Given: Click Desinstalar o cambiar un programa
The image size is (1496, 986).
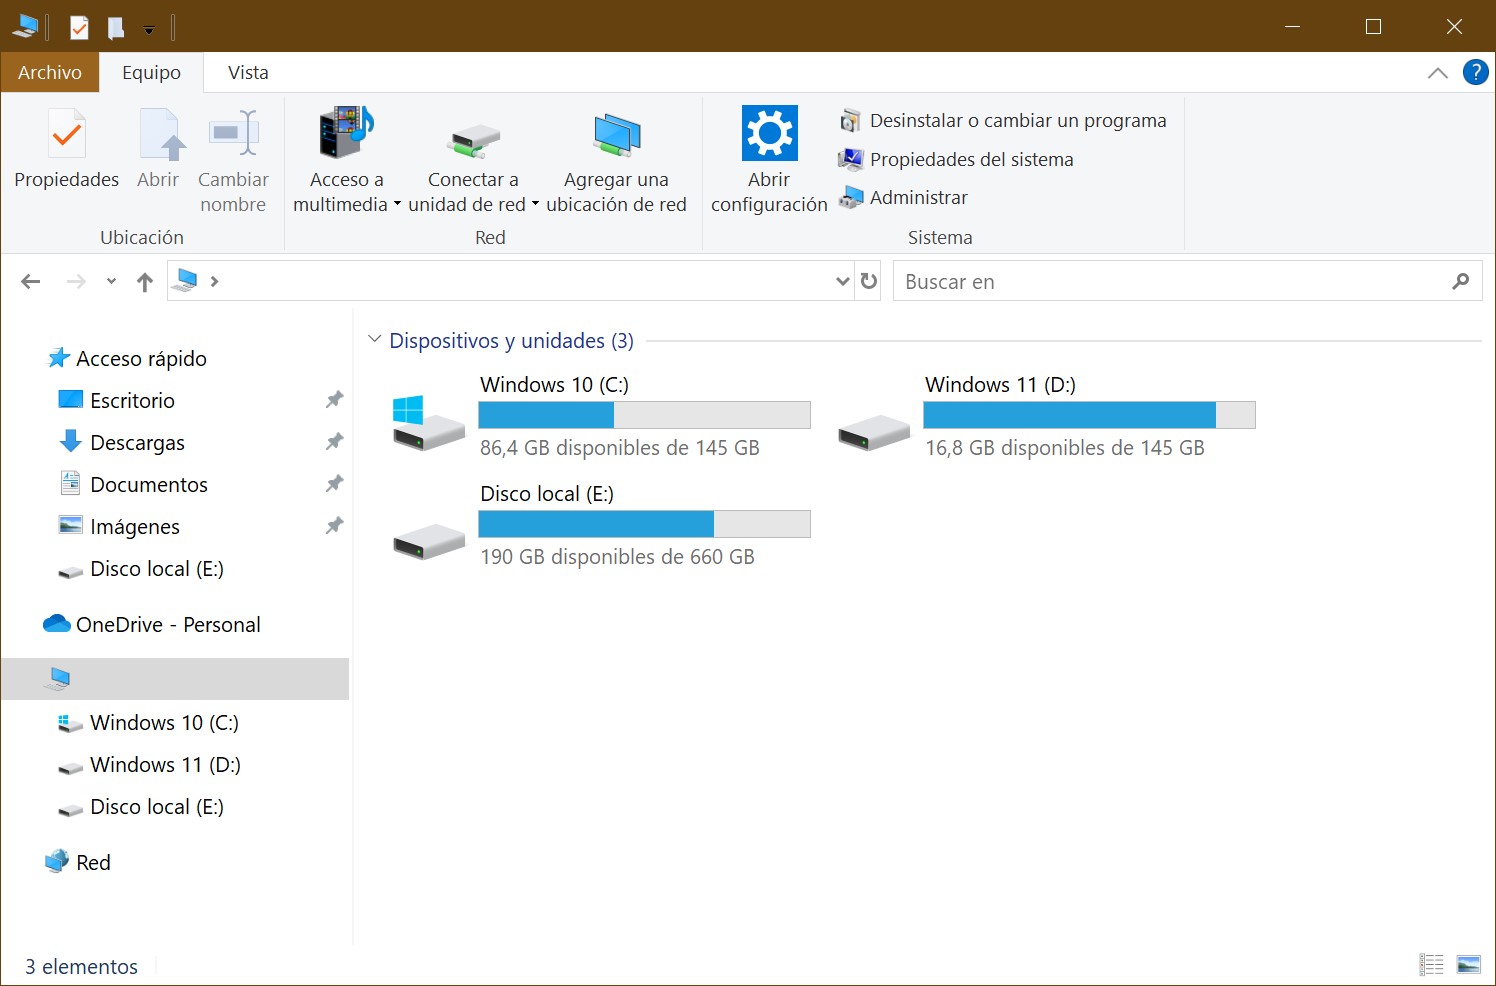Looking at the screenshot, I should click(1003, 120).
